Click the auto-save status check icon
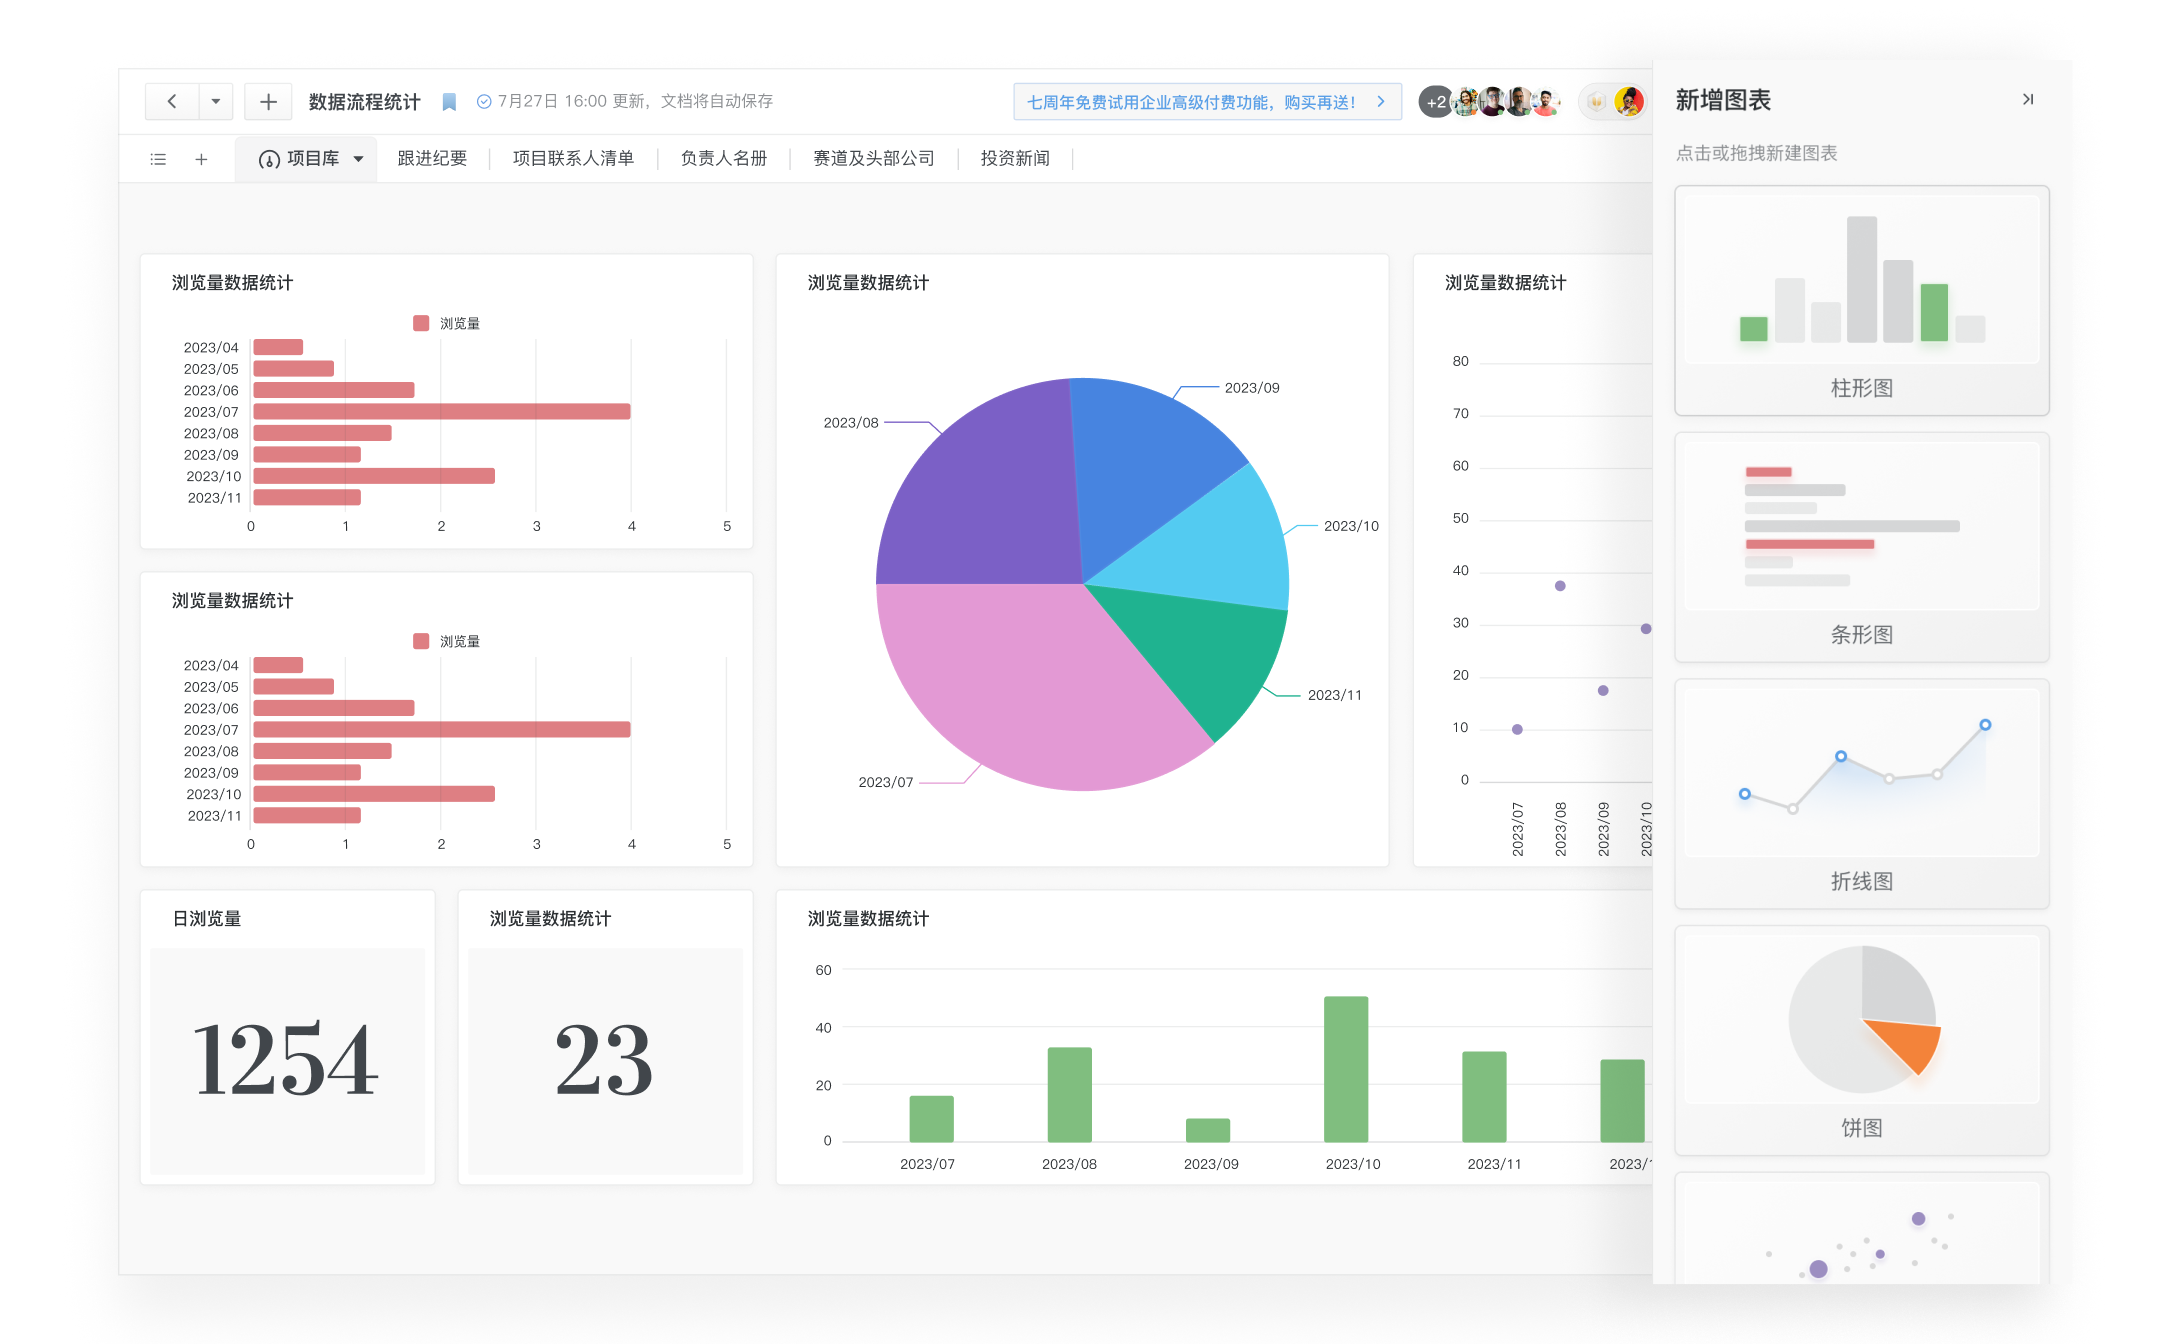The width and height of the screenshot is (2167, 1344). coord(484,101)
